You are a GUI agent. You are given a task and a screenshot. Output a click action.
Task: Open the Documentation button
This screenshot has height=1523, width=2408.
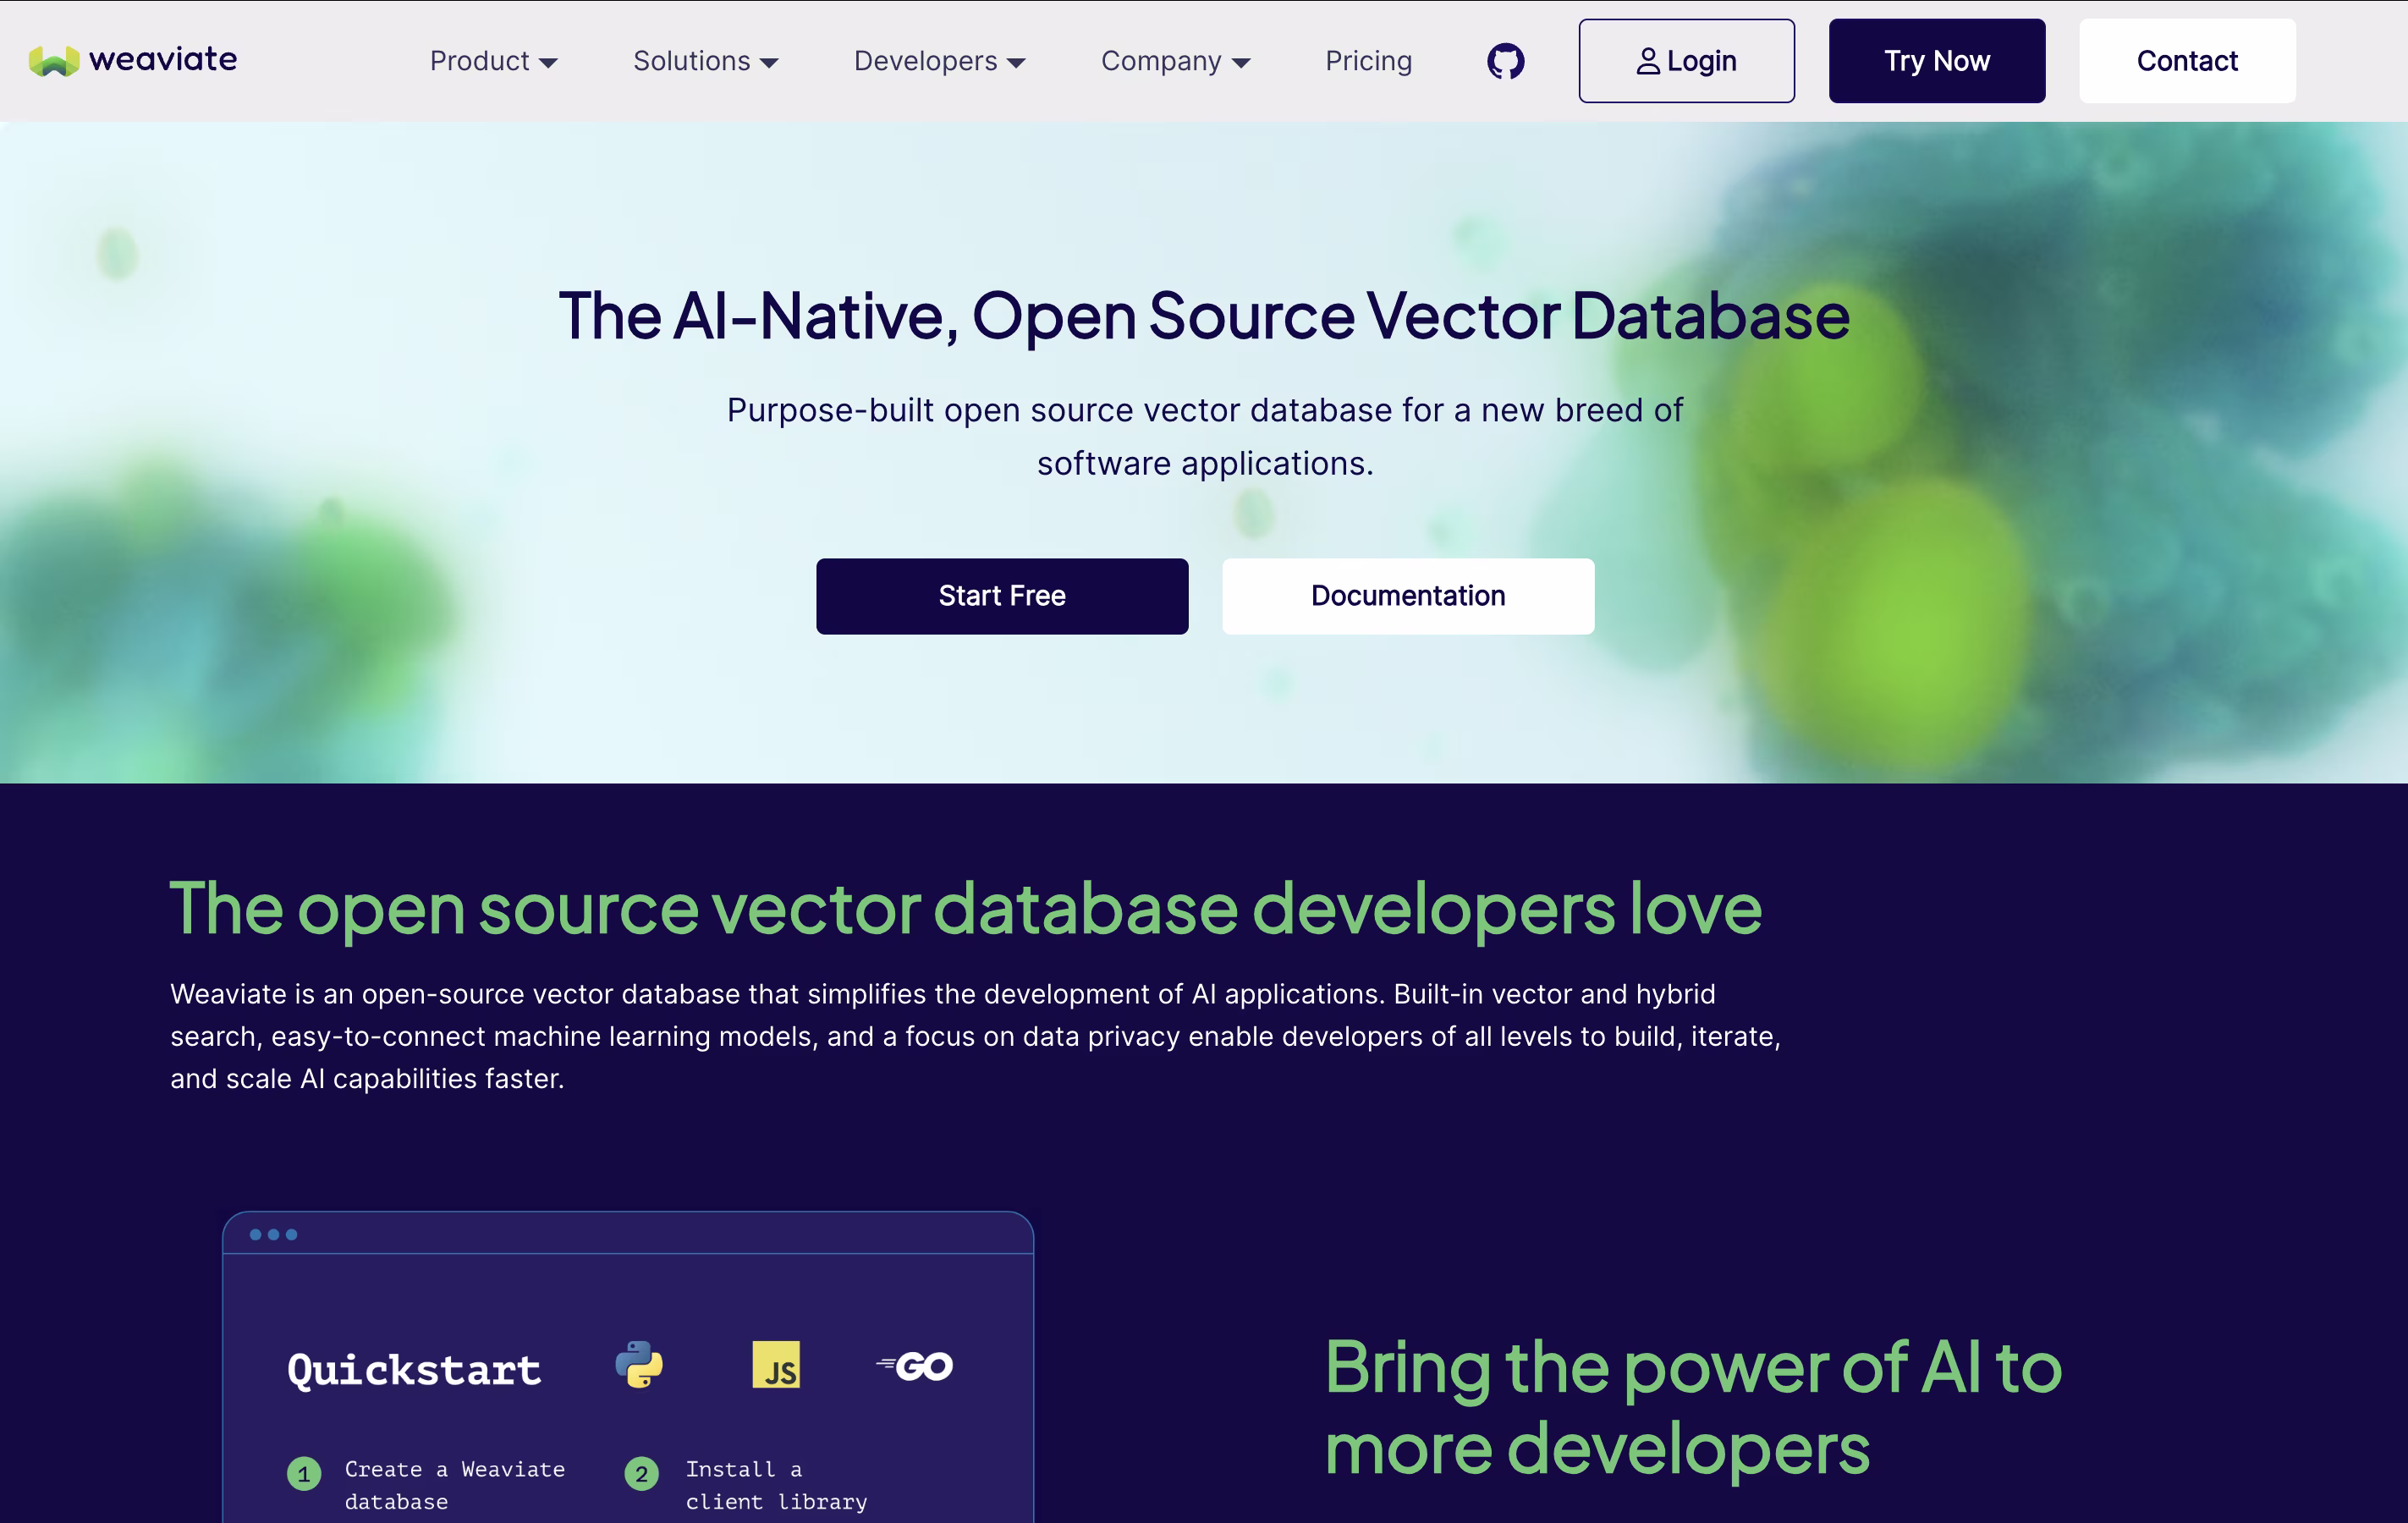pyautogui.click(x=1407, y=596)
